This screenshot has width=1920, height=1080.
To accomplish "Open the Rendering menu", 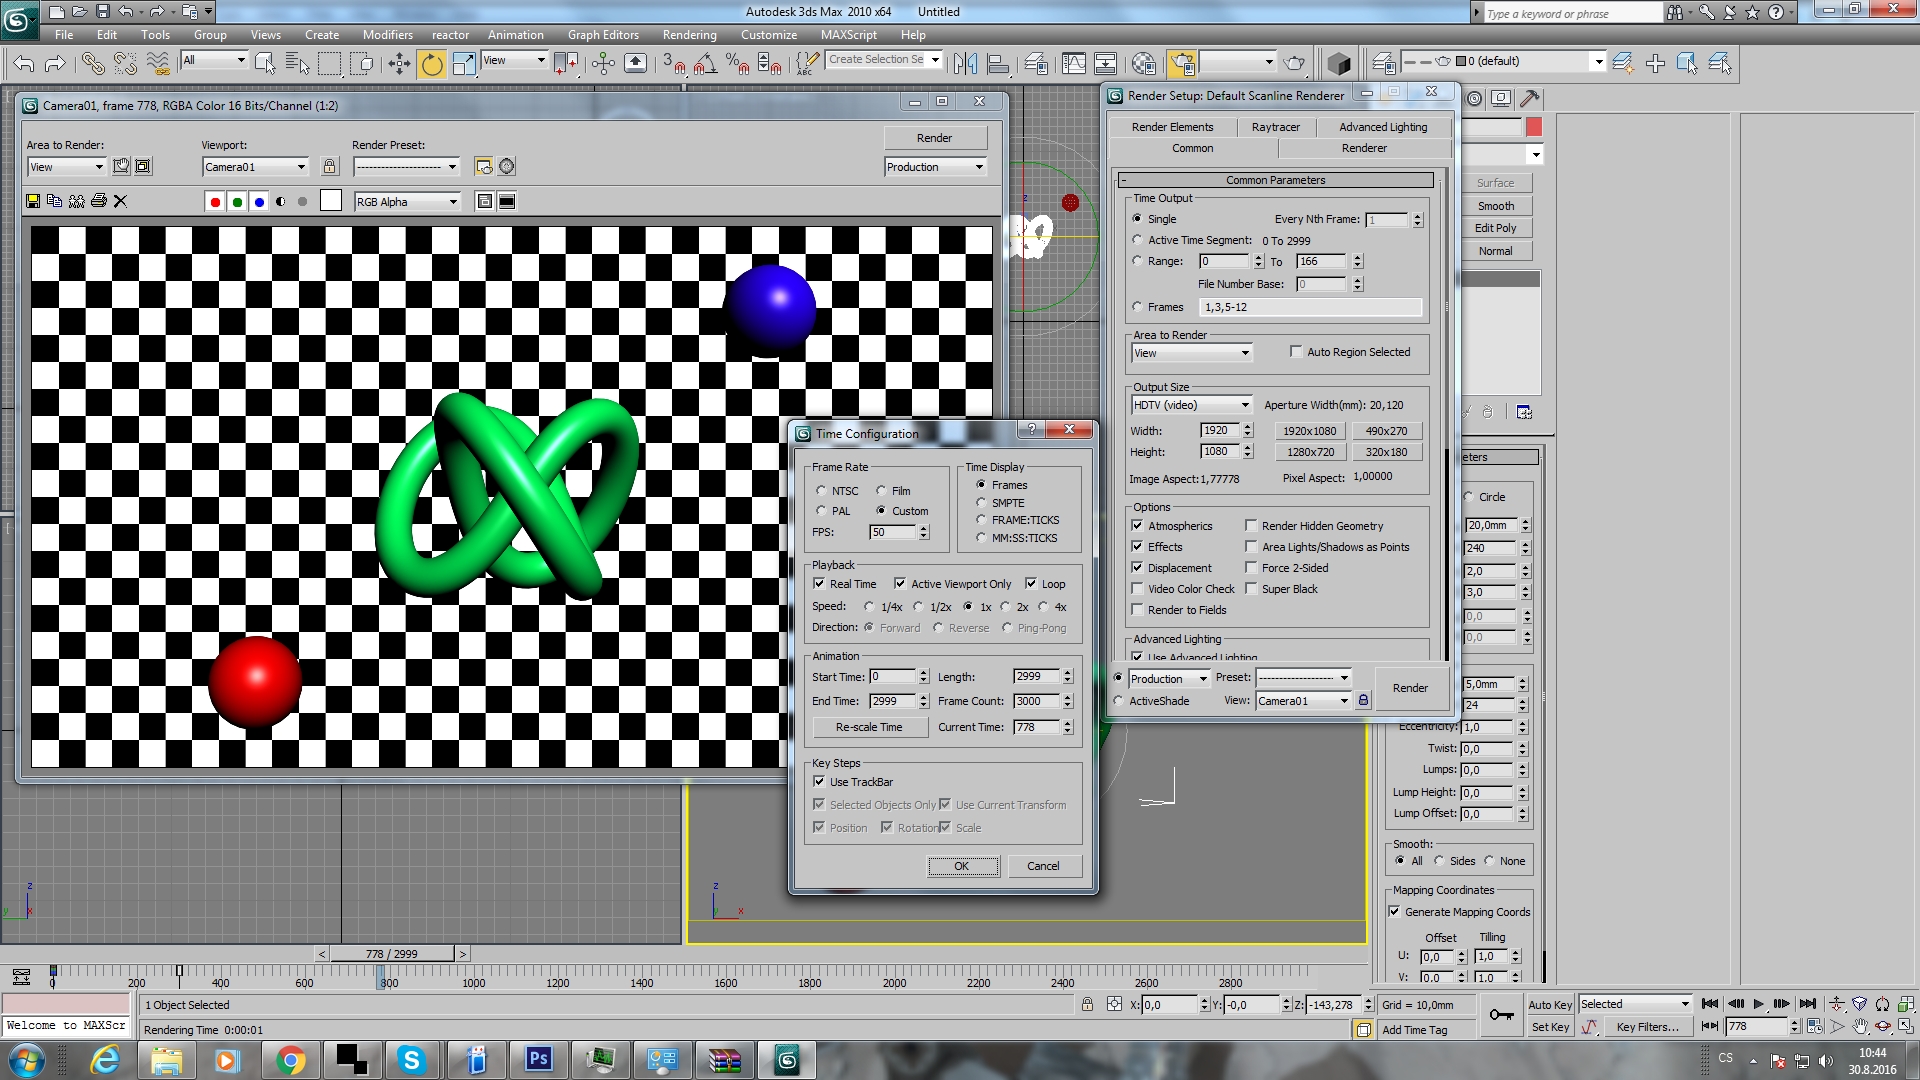I will click(689, 35).
